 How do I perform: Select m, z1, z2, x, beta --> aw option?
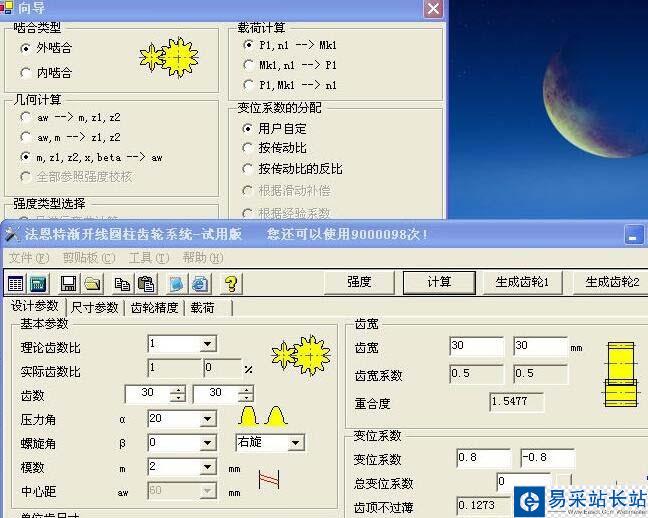(x=25, y=157)
